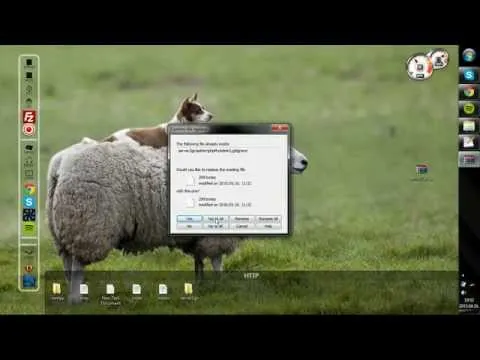
Task: Open the red record icon in dock
Action: (x=29, y=130)
